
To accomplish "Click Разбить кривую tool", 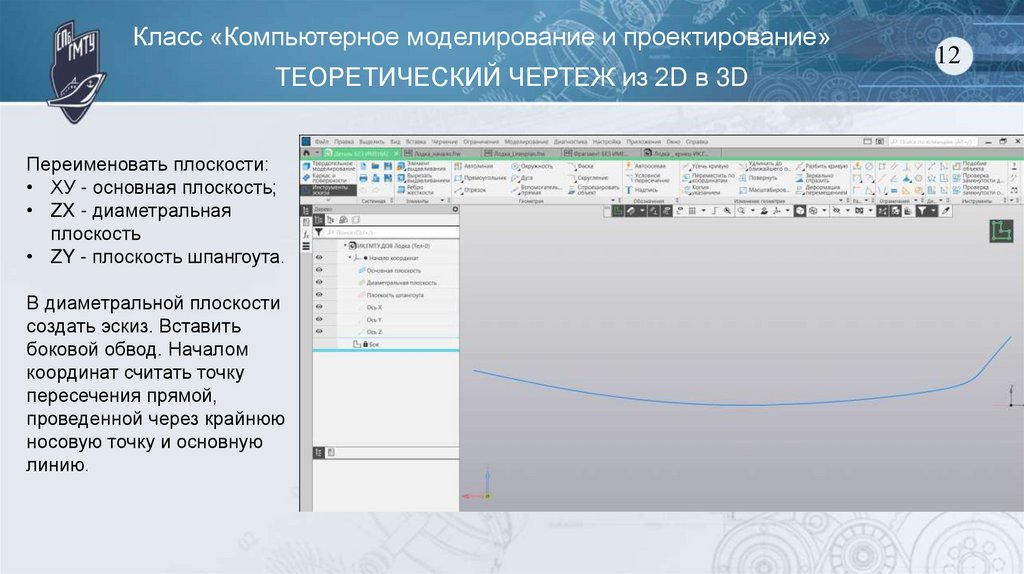I will (821, 166).
